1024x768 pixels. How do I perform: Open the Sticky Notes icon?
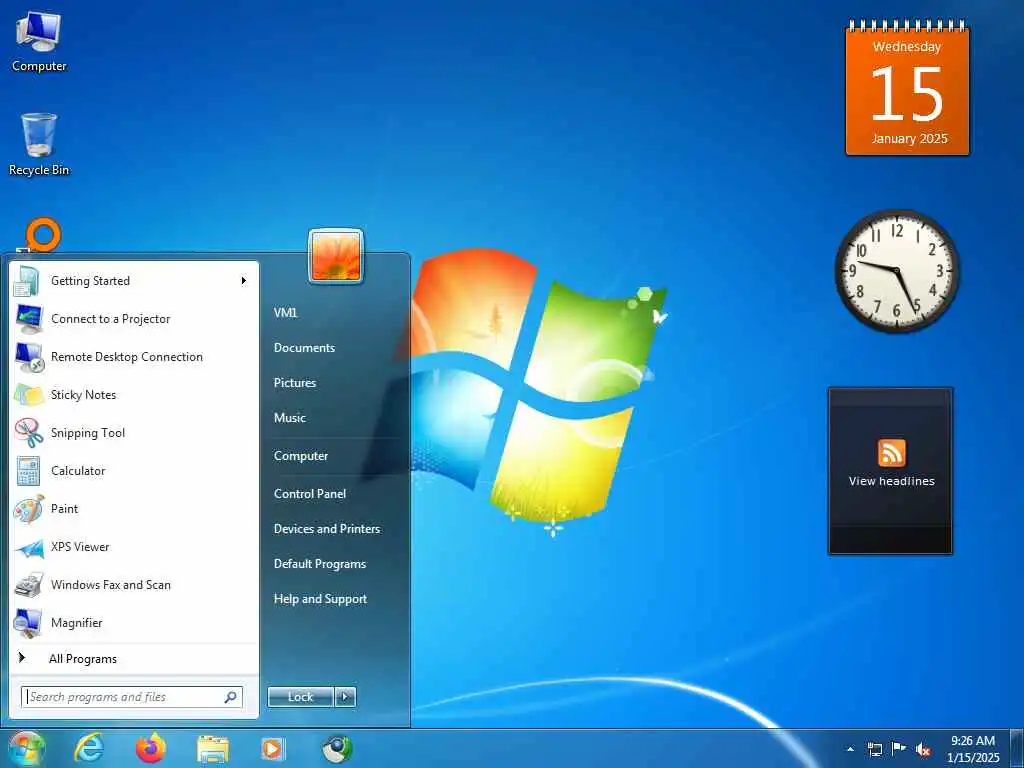29,395
